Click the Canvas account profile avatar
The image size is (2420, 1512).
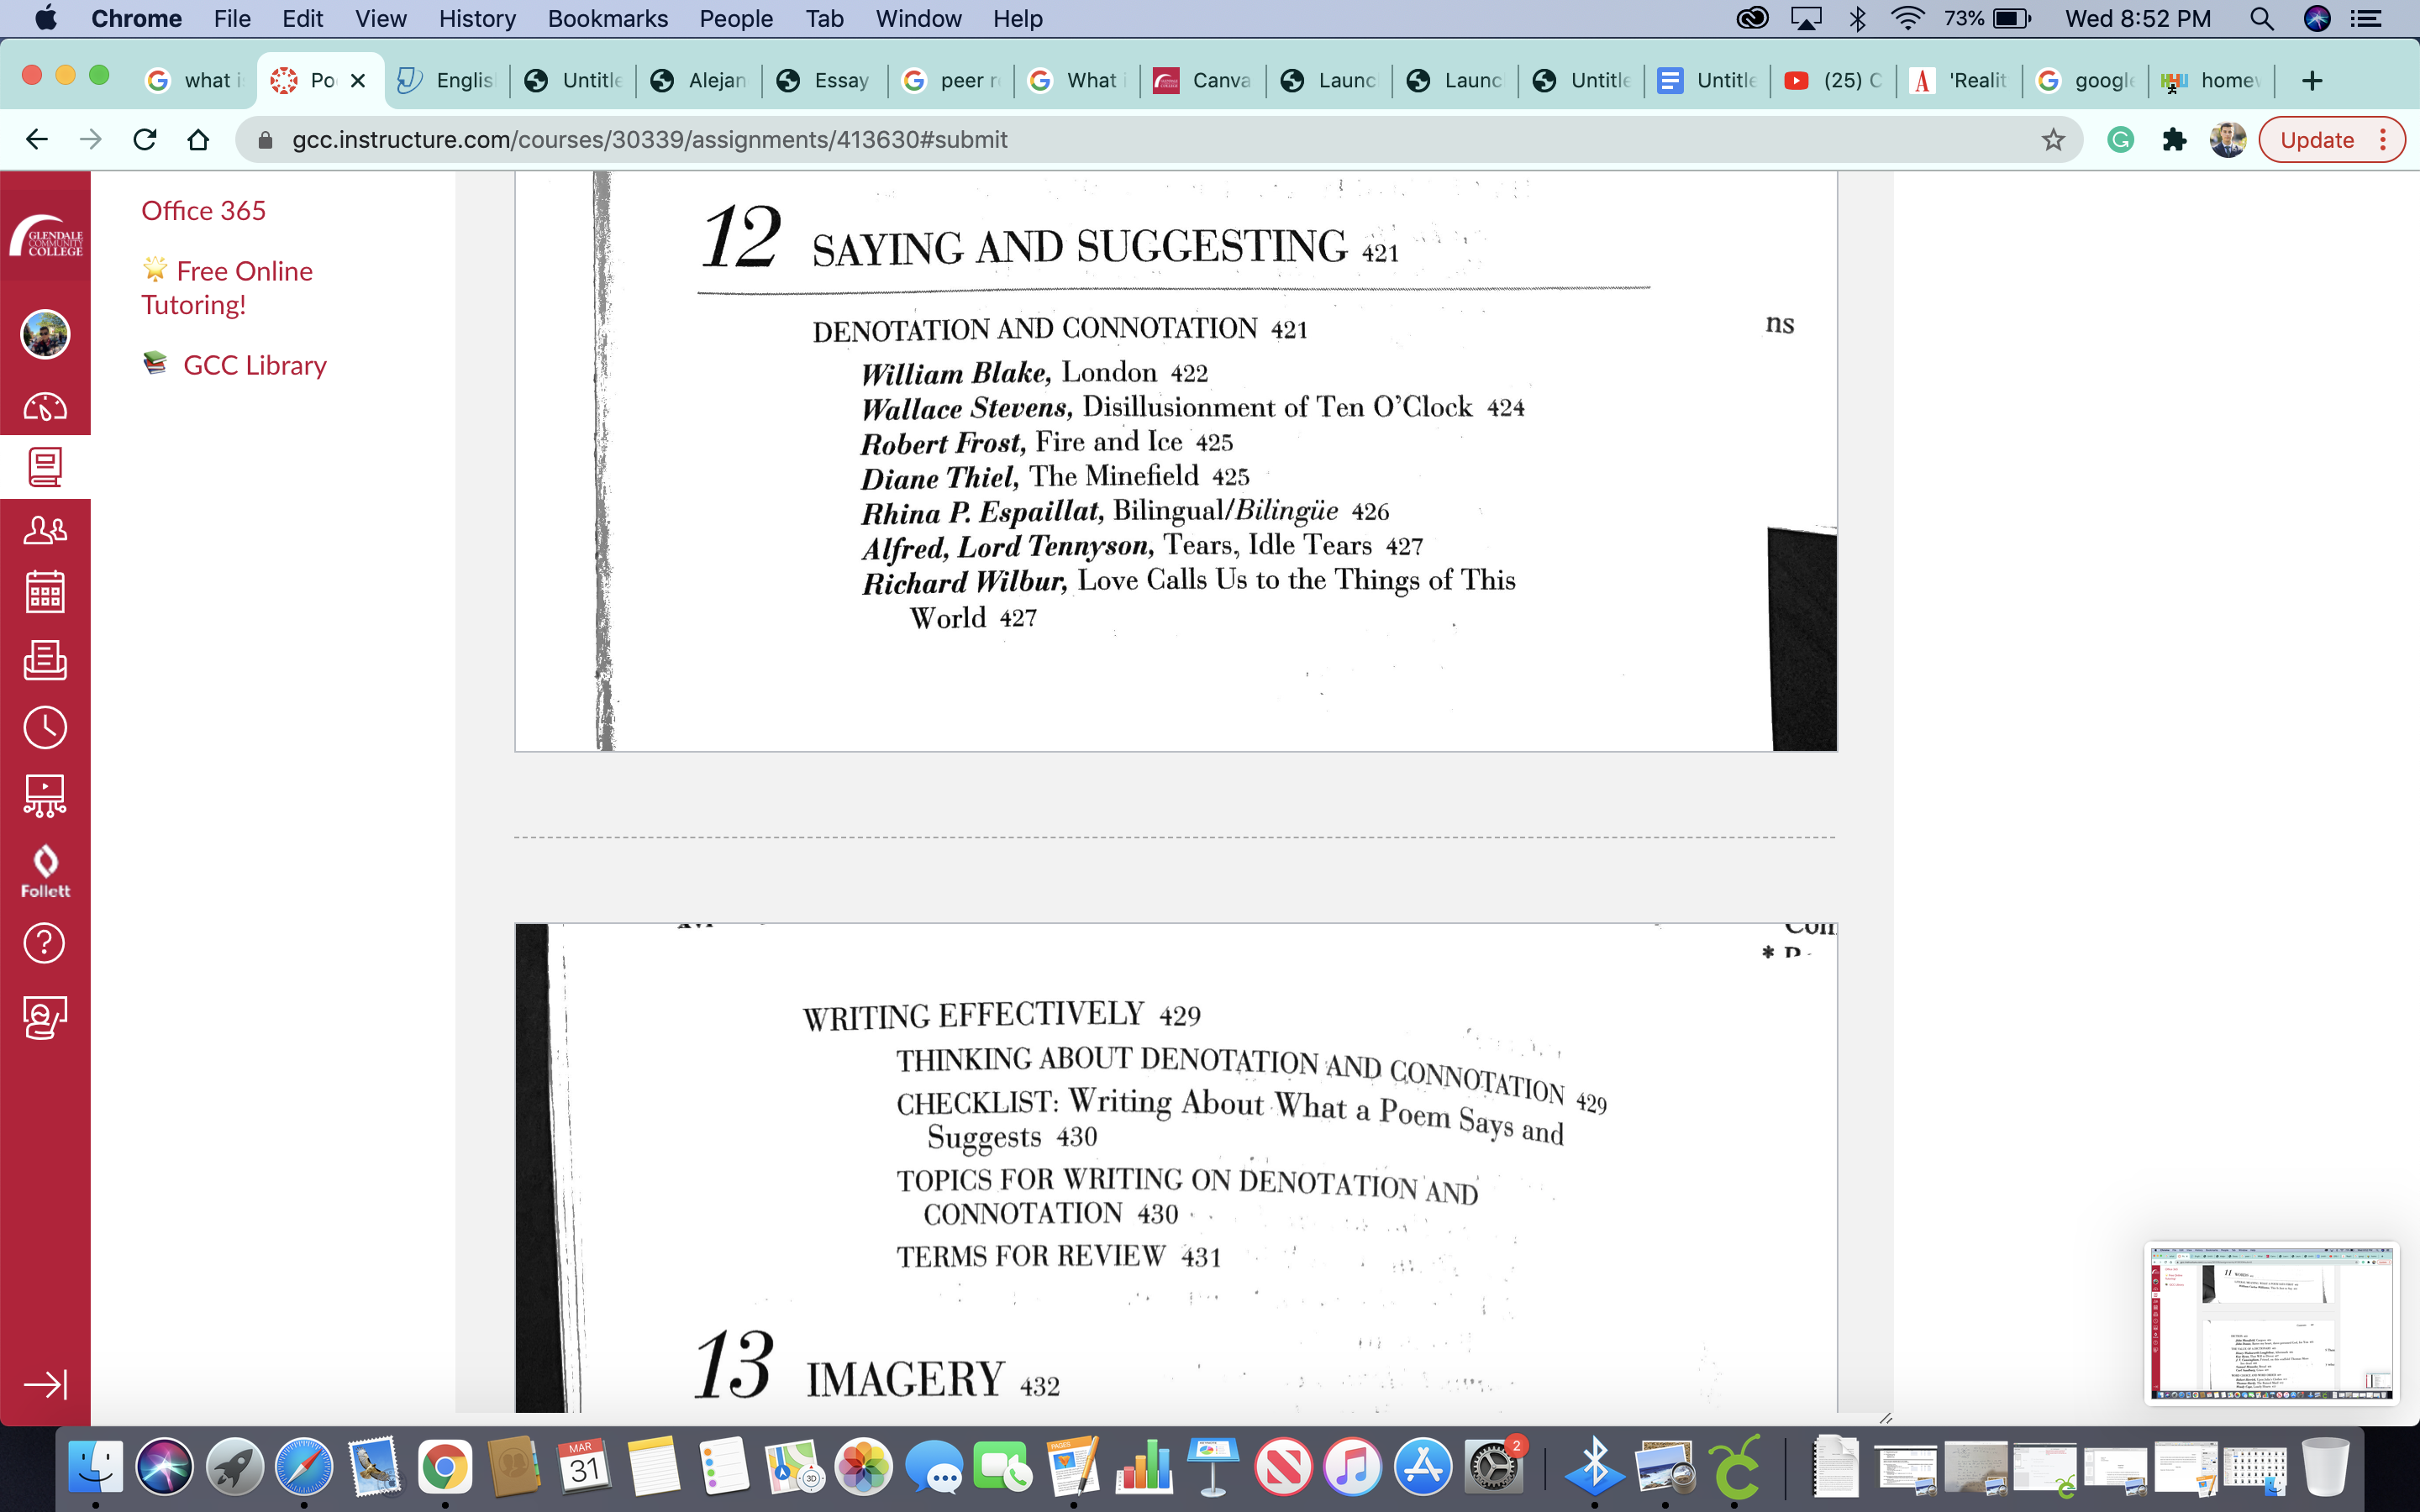45,334
